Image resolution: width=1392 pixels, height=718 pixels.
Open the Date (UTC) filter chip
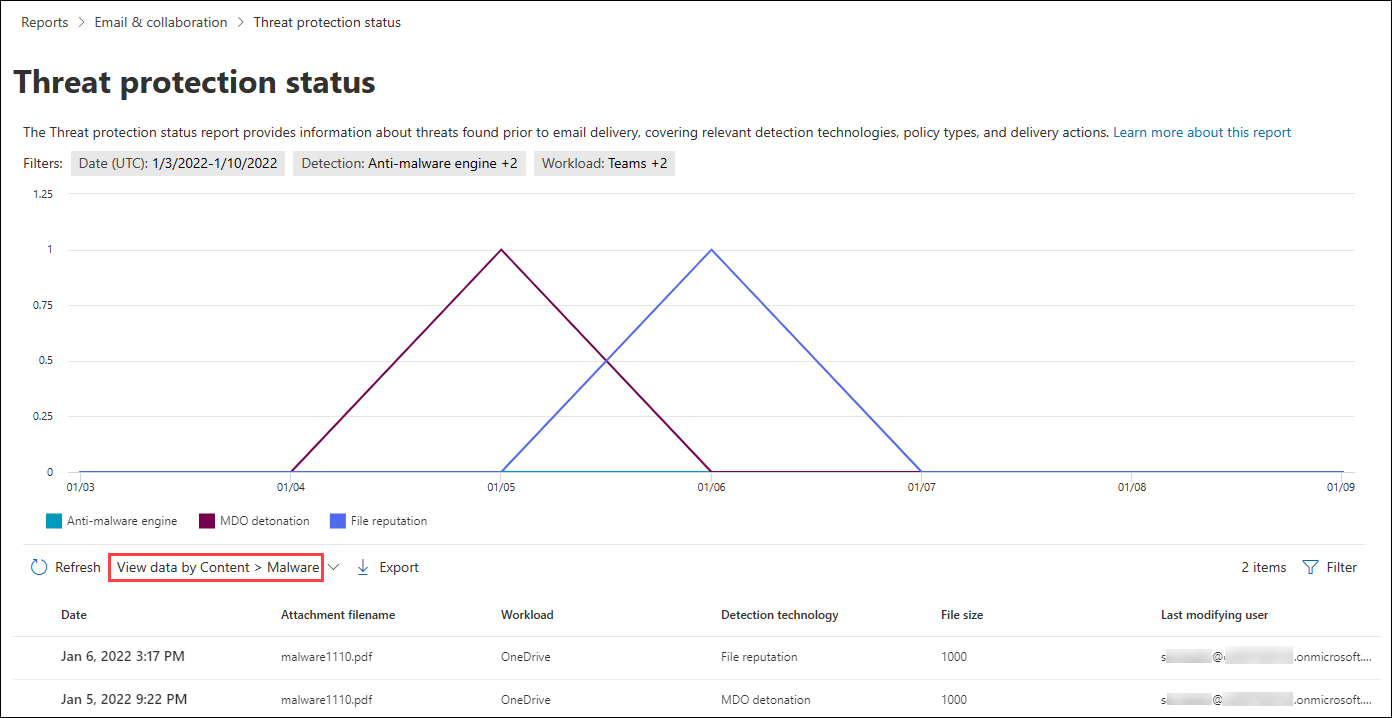pos(178,163)
